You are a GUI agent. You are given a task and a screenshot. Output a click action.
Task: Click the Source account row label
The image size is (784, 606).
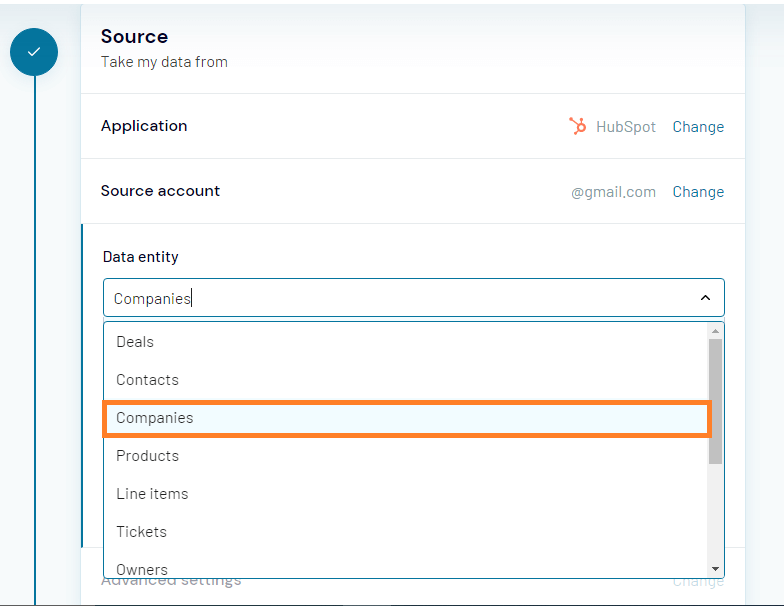tap(160, 191)
